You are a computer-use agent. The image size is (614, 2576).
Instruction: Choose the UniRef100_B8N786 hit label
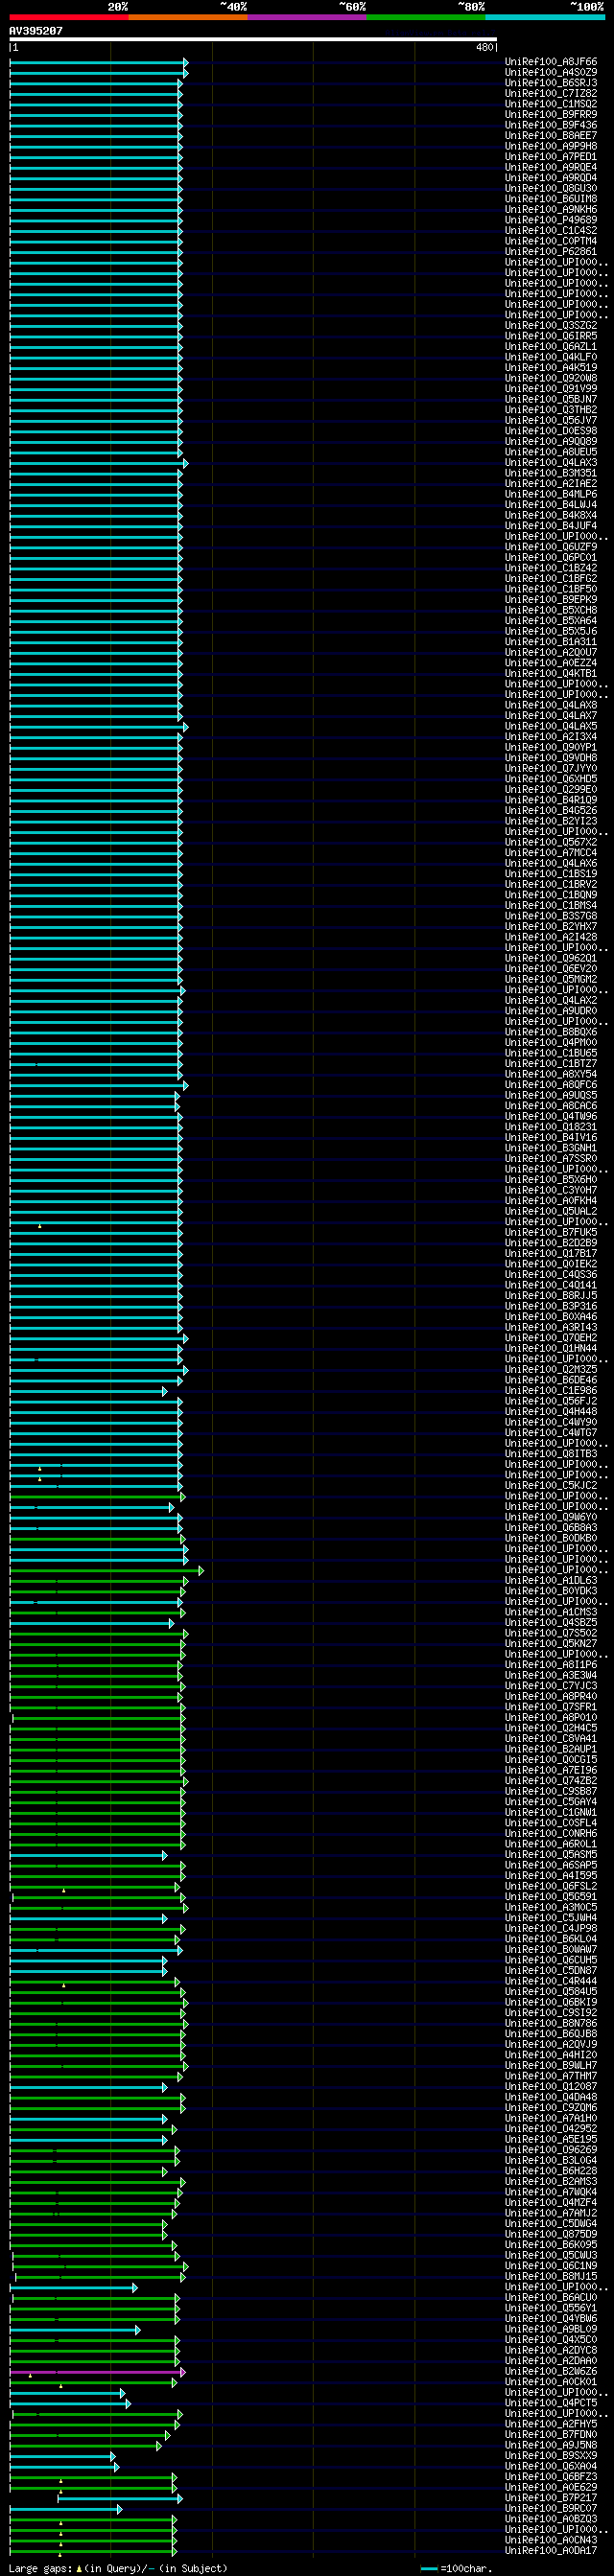pyautogui.click(x=551, y=2023)
